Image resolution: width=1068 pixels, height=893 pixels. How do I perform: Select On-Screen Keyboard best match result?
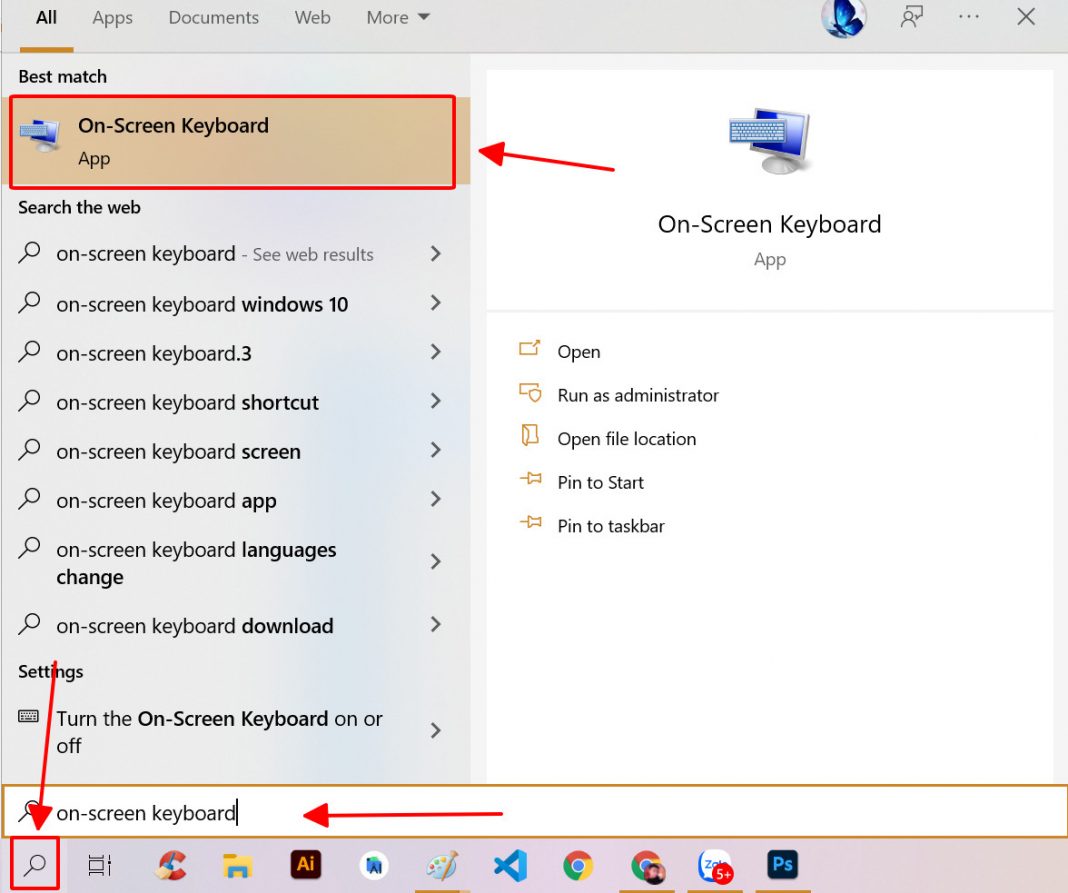232,141
